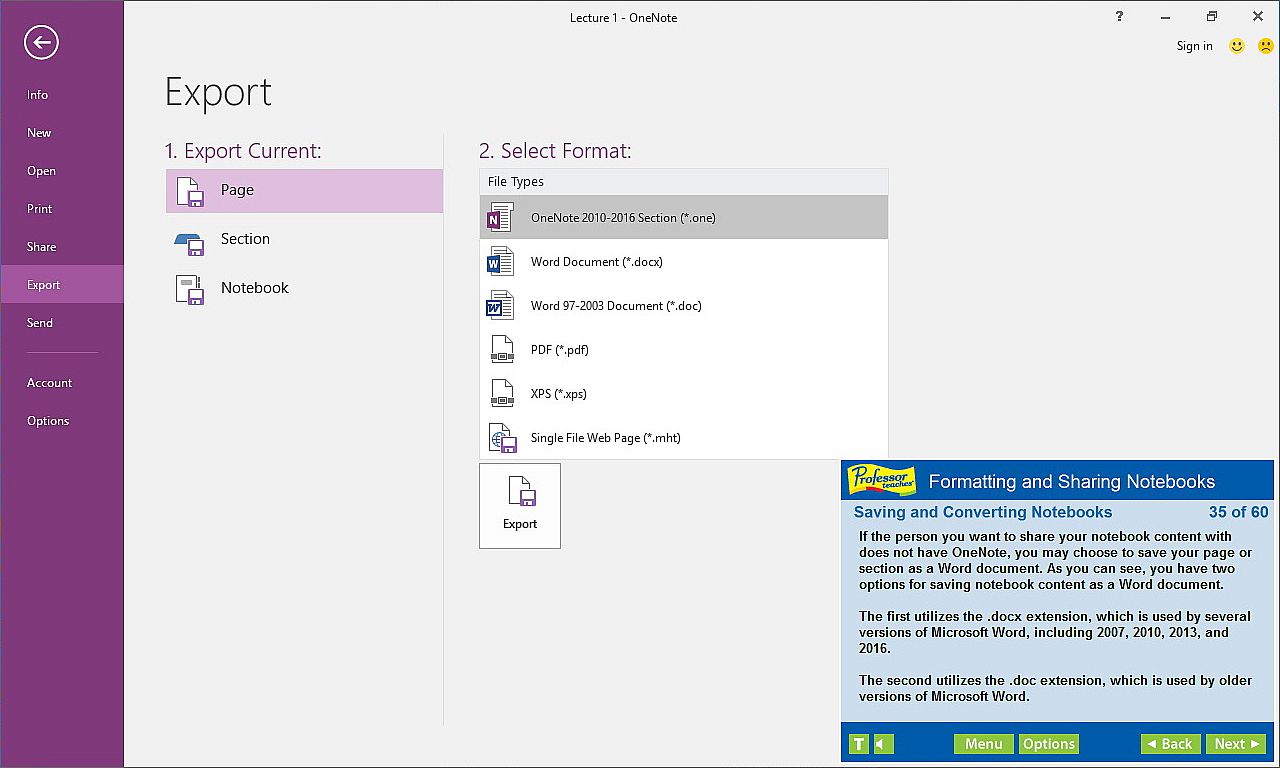Open the backstage Options entry in the sidebar
The height and width of the screenshot is (768, 1280).
tap(62, 421)
